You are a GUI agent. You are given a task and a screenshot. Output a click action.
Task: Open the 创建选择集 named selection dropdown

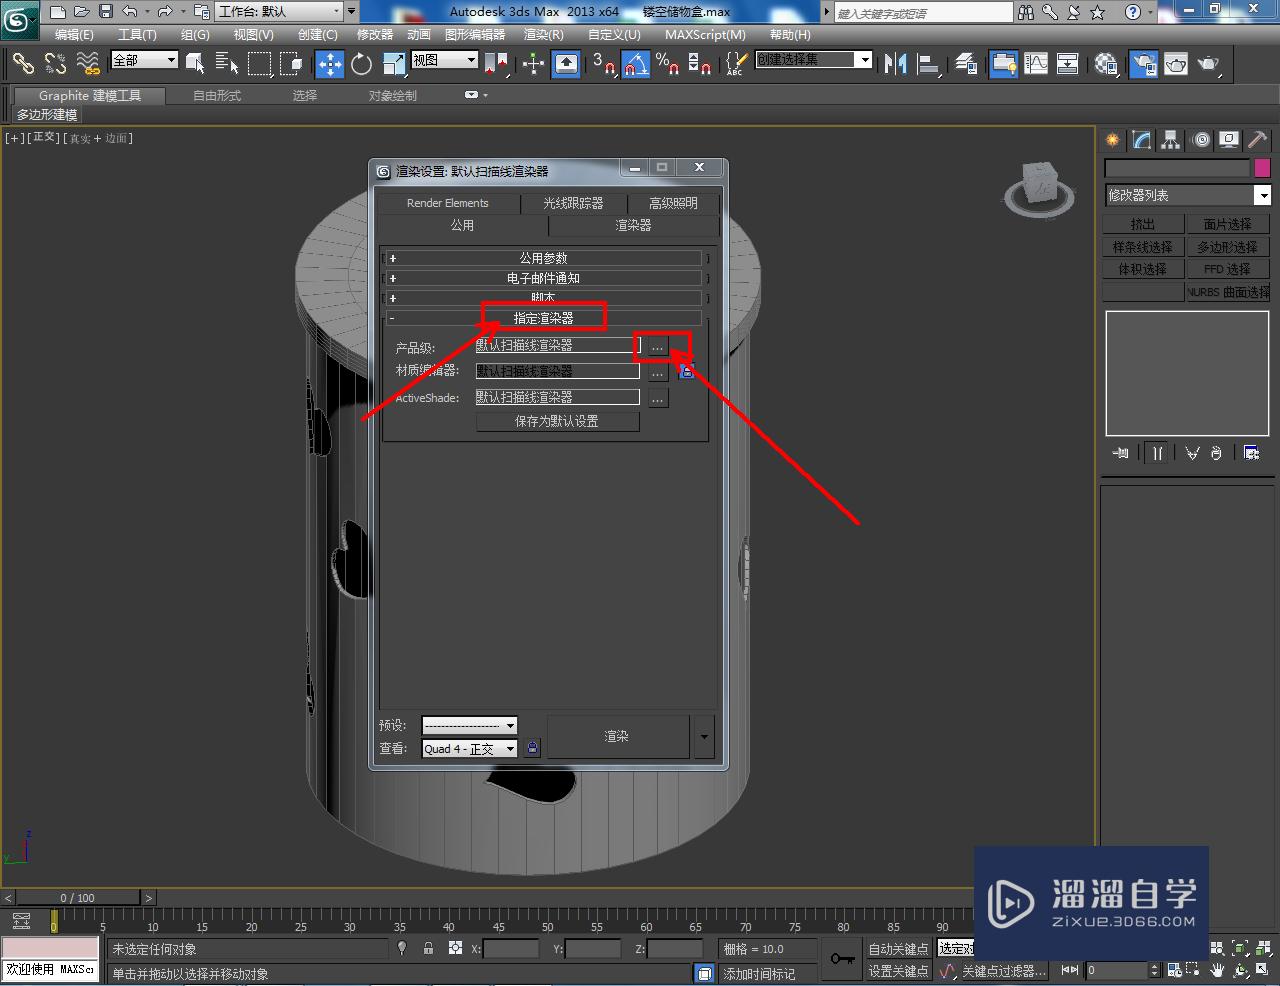tap(814, 60)
